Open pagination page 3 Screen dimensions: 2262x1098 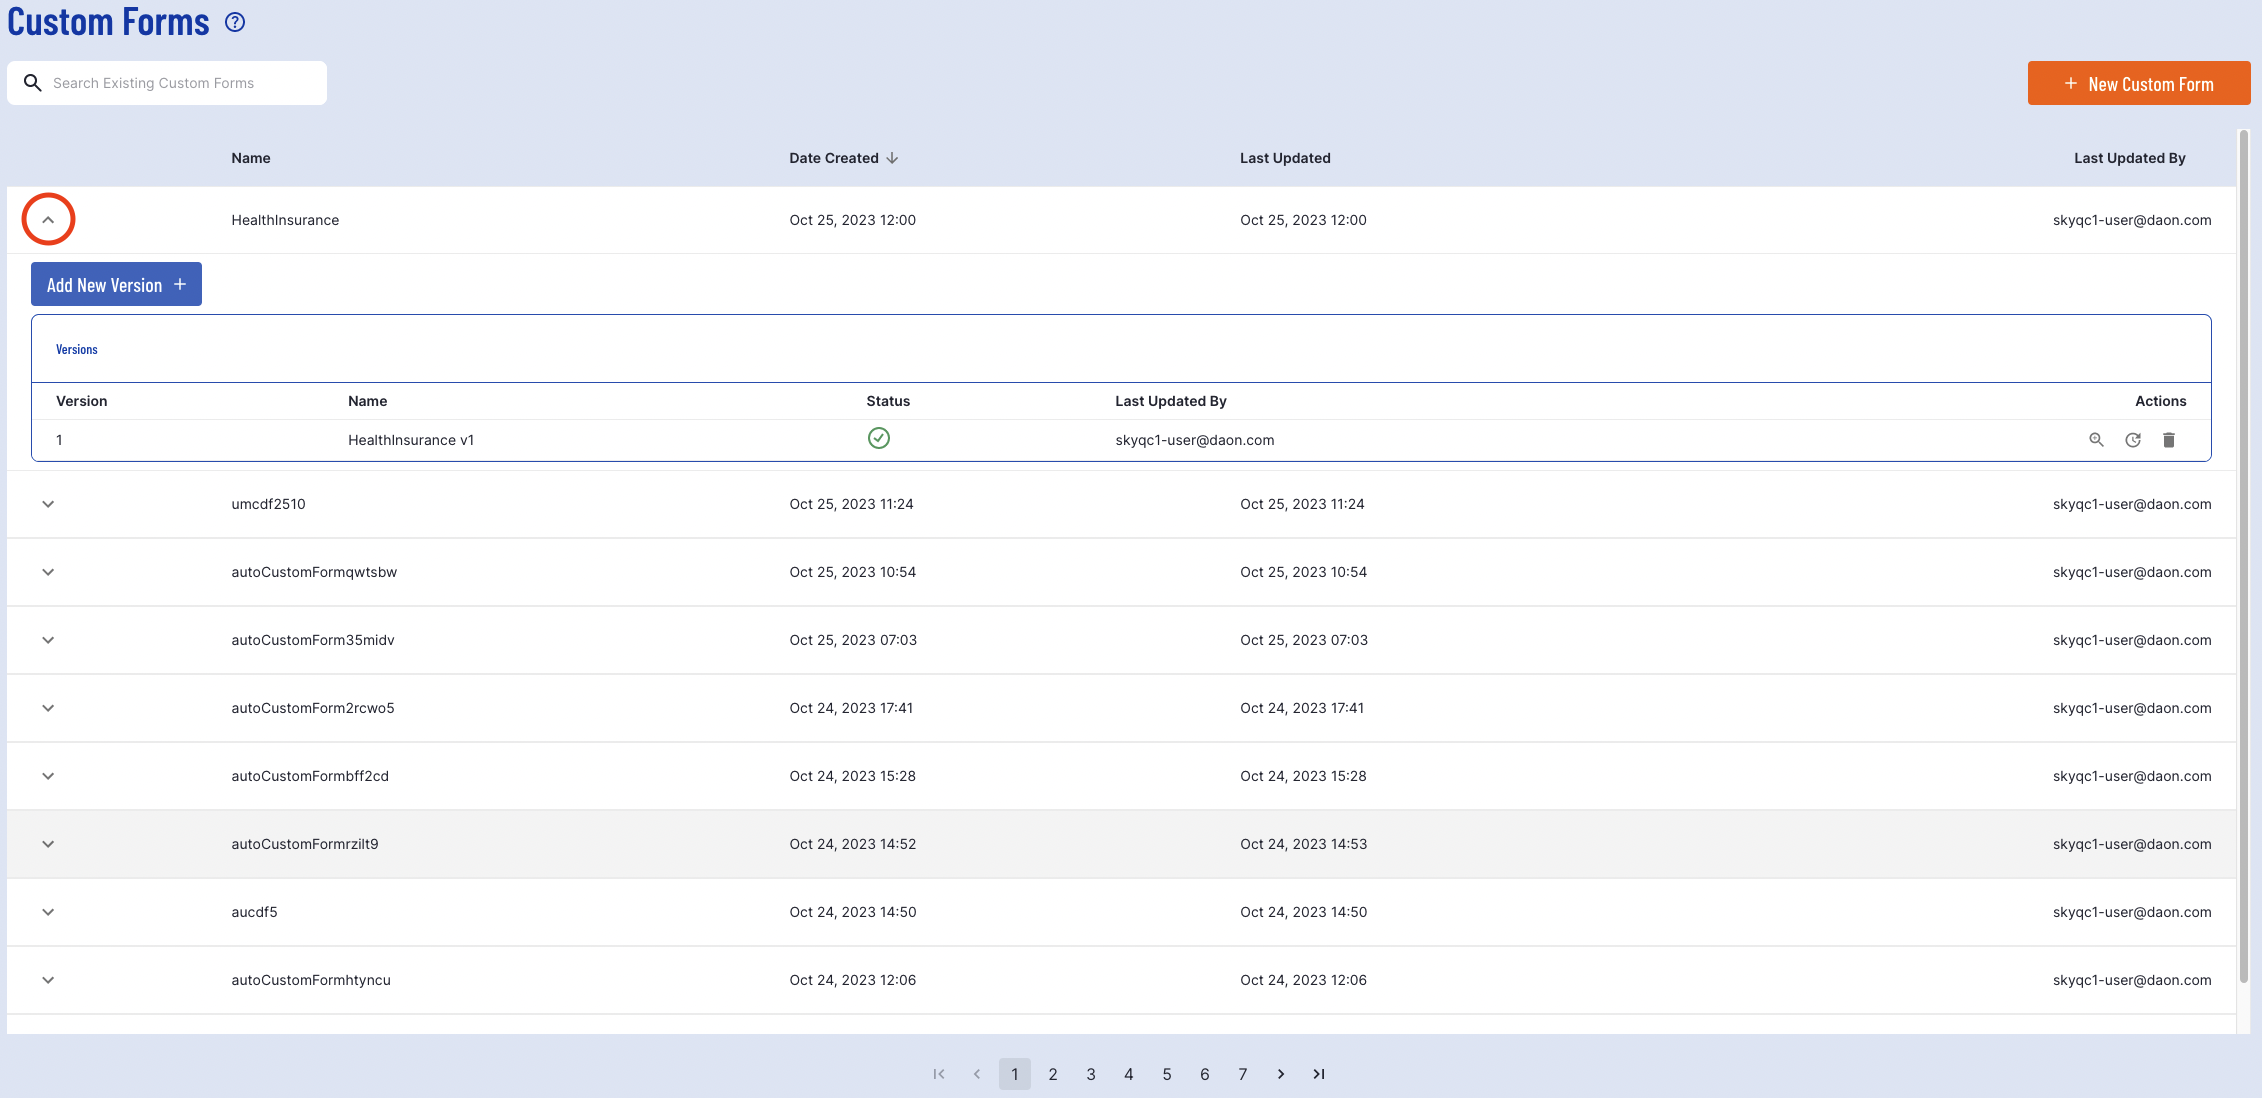coord(1090,1074)
